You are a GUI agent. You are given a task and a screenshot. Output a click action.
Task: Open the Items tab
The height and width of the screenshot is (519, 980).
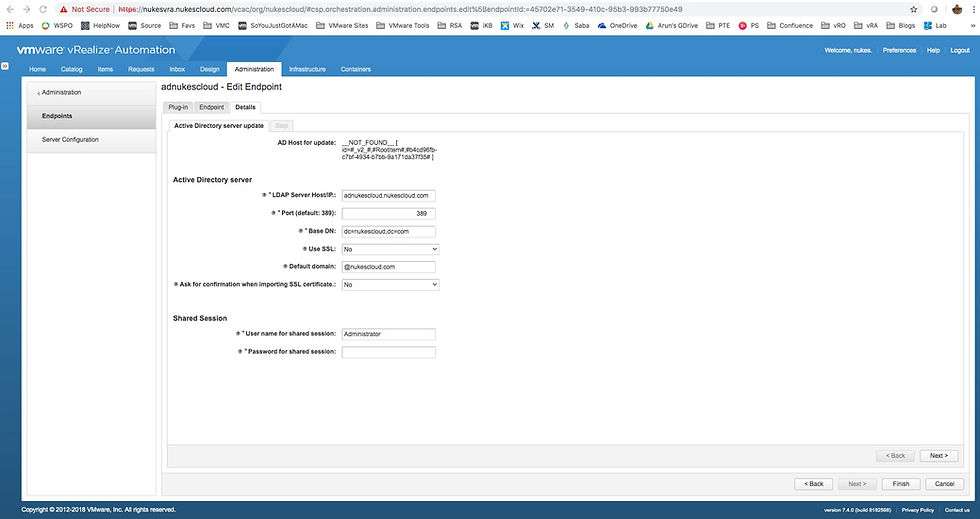[105, 69]
